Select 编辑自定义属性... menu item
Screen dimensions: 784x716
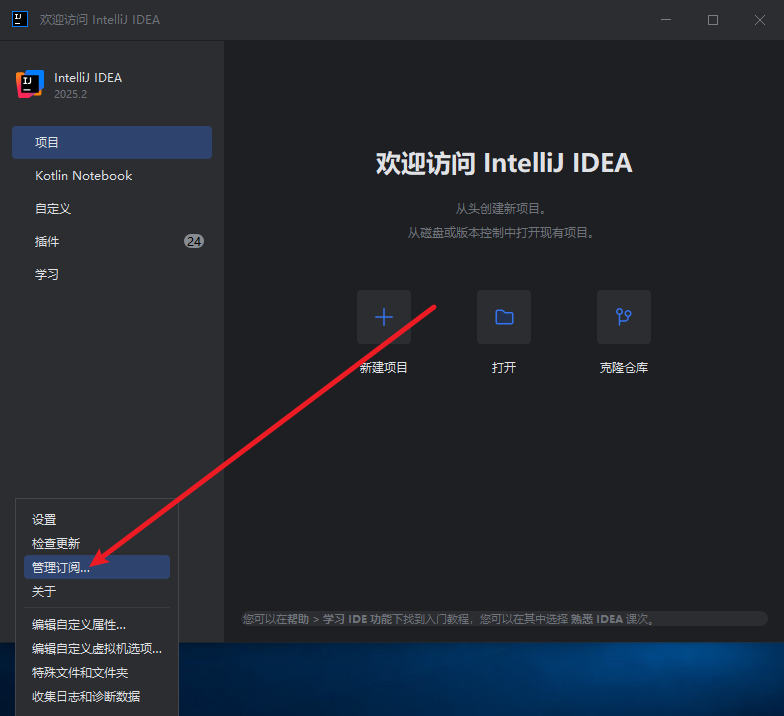pyautogui.click(x=97, y=624)
